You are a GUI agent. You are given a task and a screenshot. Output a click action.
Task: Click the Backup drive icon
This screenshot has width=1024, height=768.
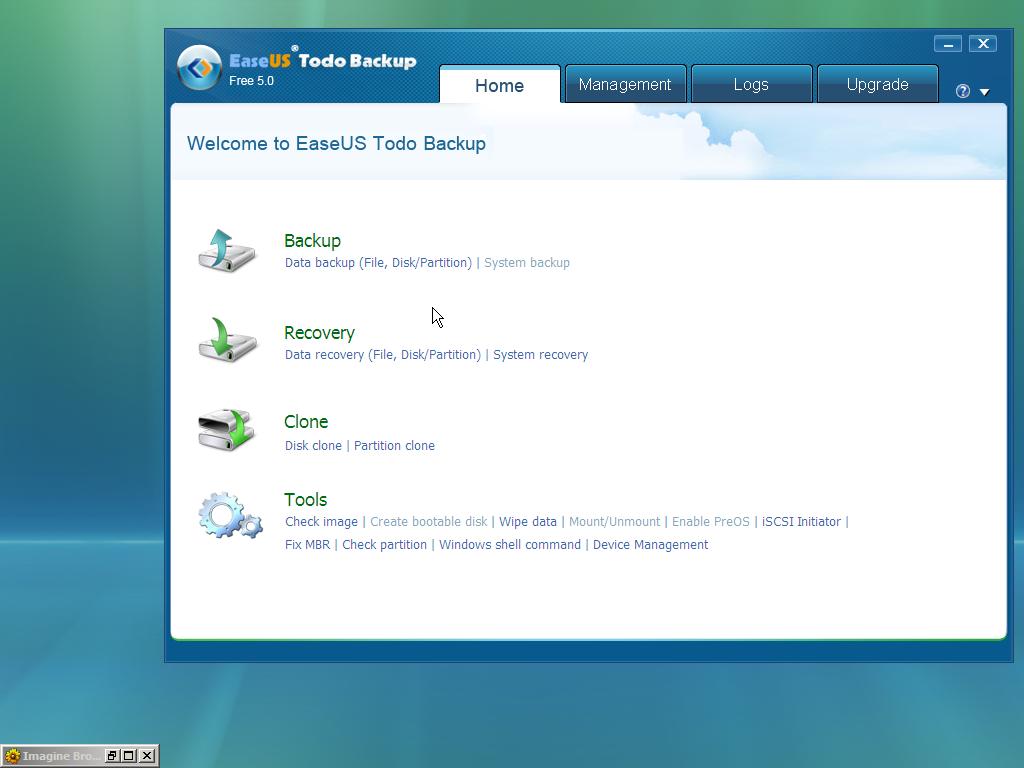[x=227, y=251]
